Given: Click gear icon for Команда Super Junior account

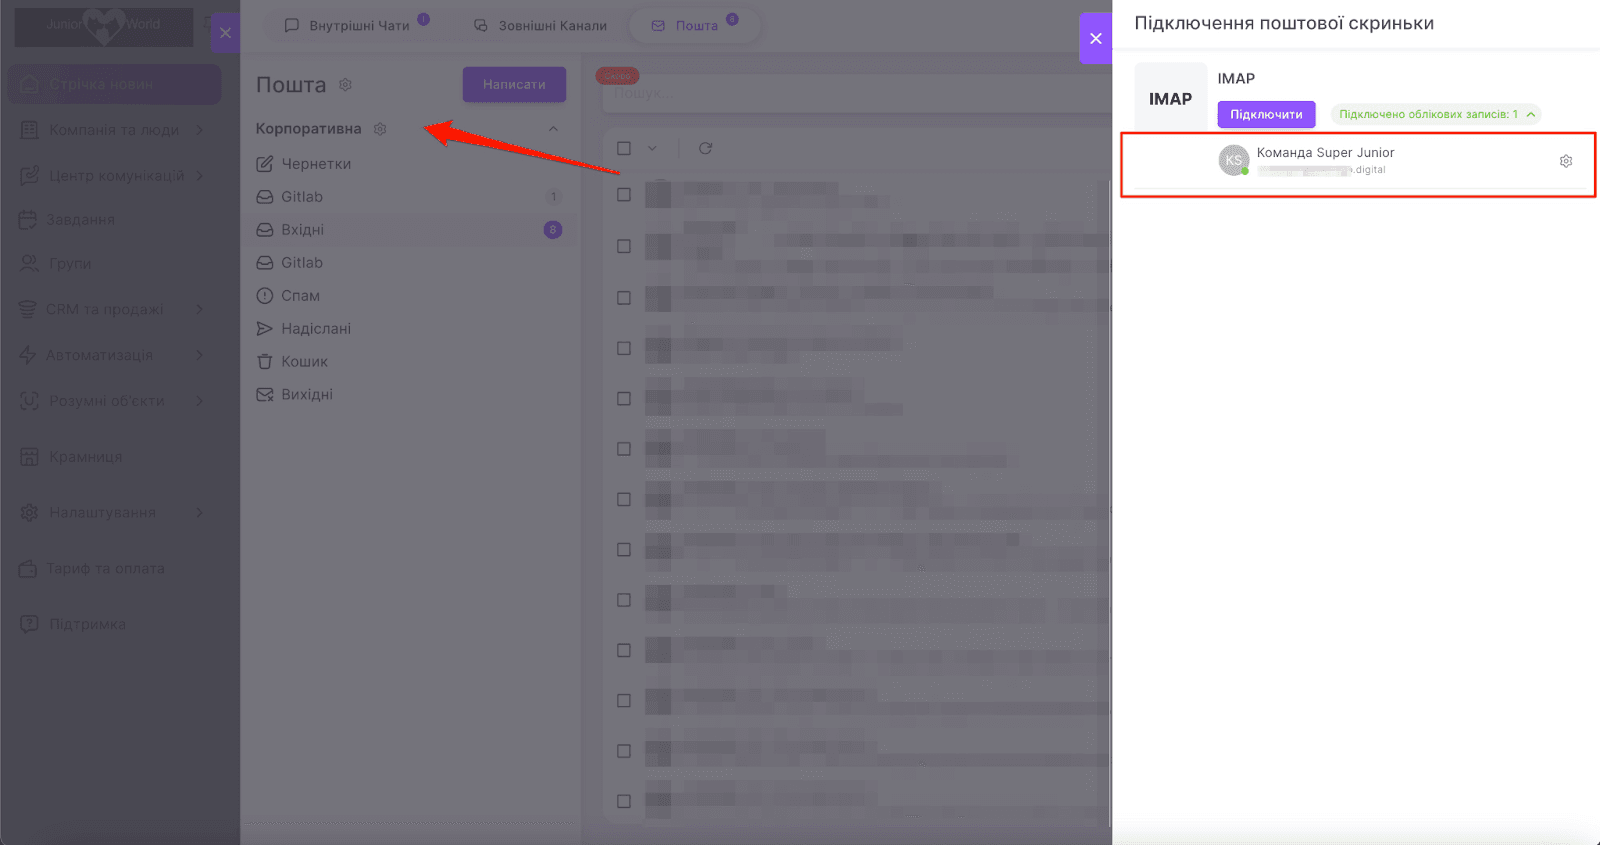Looking at the screenshot, I should pos(1566,161).
